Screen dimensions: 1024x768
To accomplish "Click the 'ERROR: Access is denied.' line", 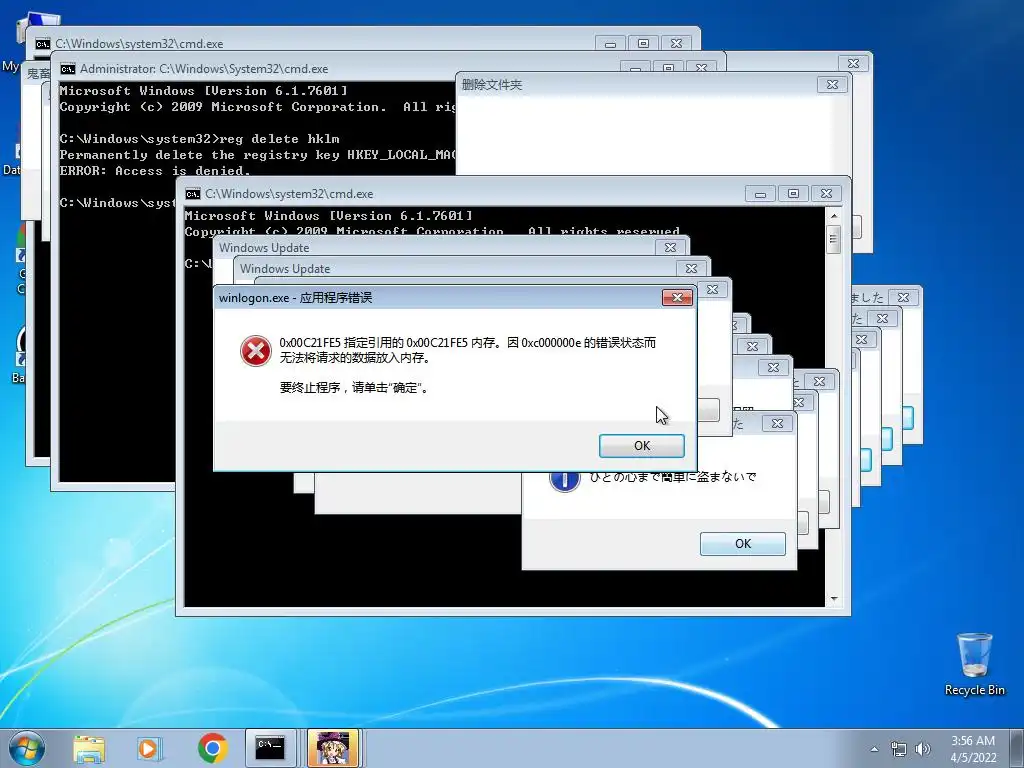I will tap(155, 171).
